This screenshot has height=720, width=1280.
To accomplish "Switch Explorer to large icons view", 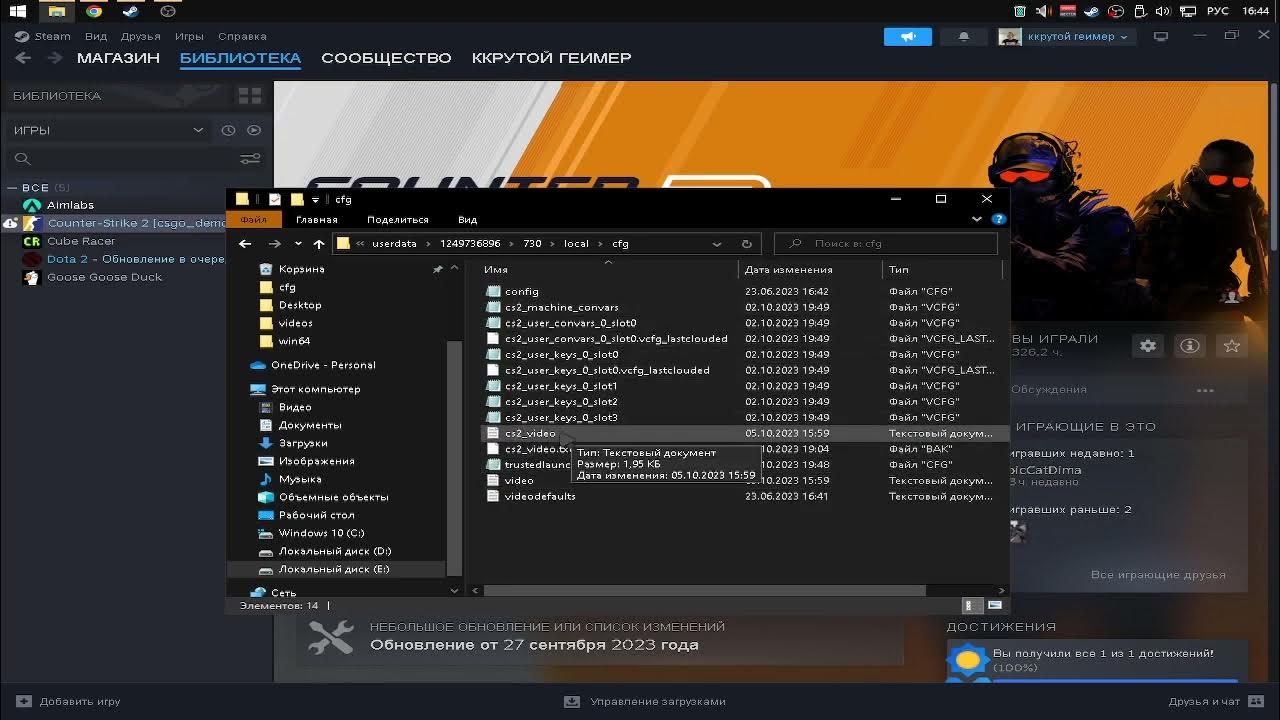I will click(x=995, y=606).
